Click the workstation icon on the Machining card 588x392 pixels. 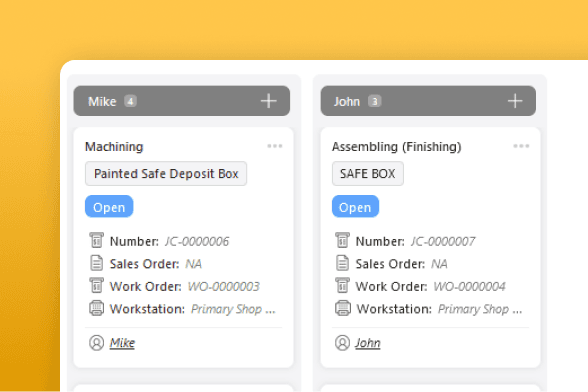pos(96,308)
